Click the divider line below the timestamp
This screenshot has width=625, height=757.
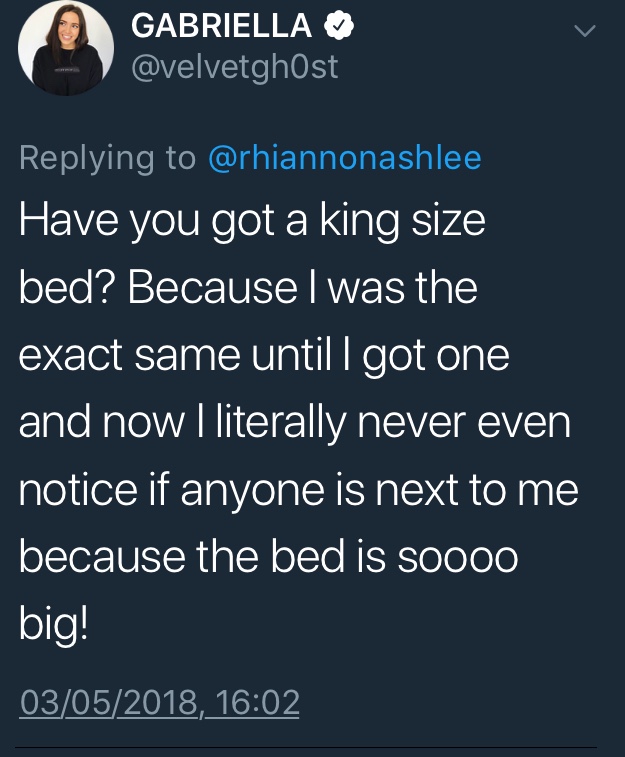(x=308, y=745)
